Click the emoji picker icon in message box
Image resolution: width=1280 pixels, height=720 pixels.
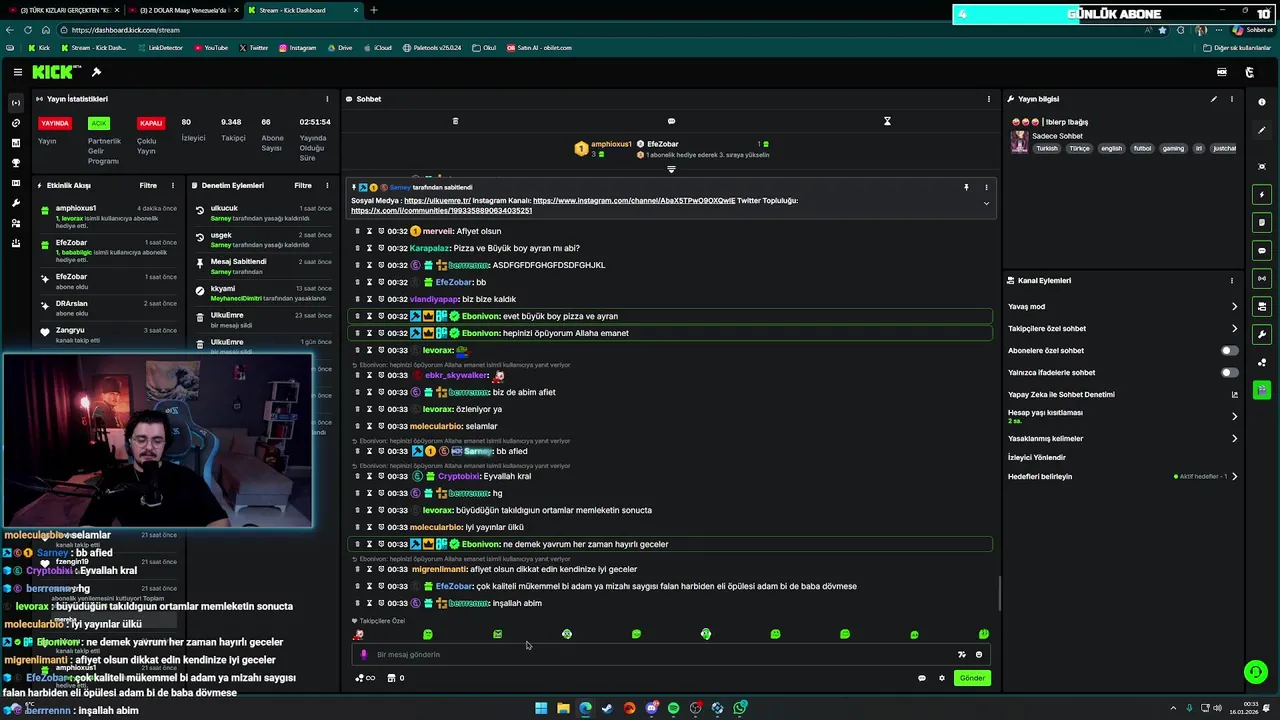click(979, 655)
